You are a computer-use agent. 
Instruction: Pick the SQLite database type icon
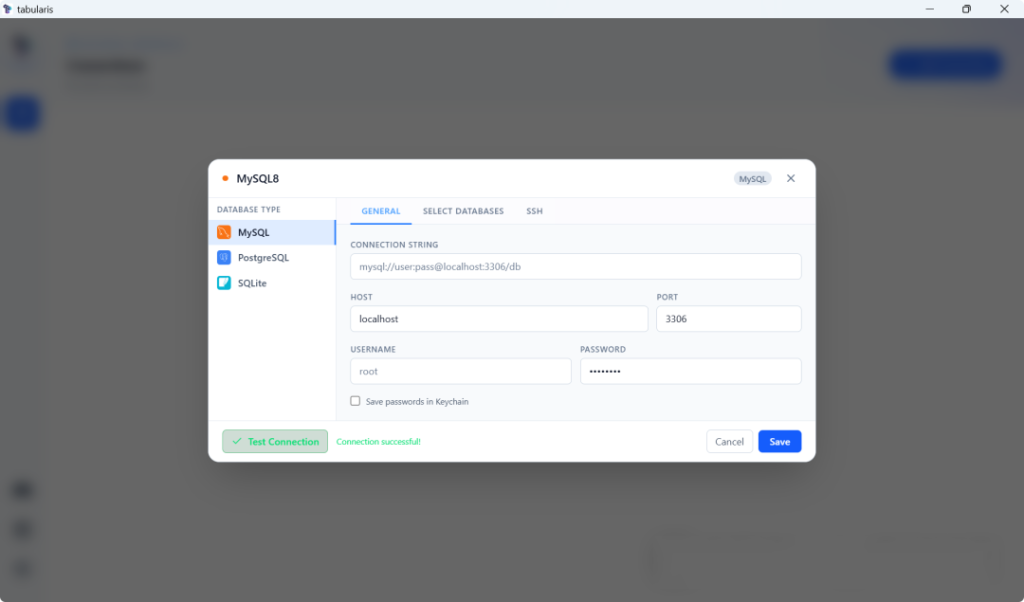[224, 283]
